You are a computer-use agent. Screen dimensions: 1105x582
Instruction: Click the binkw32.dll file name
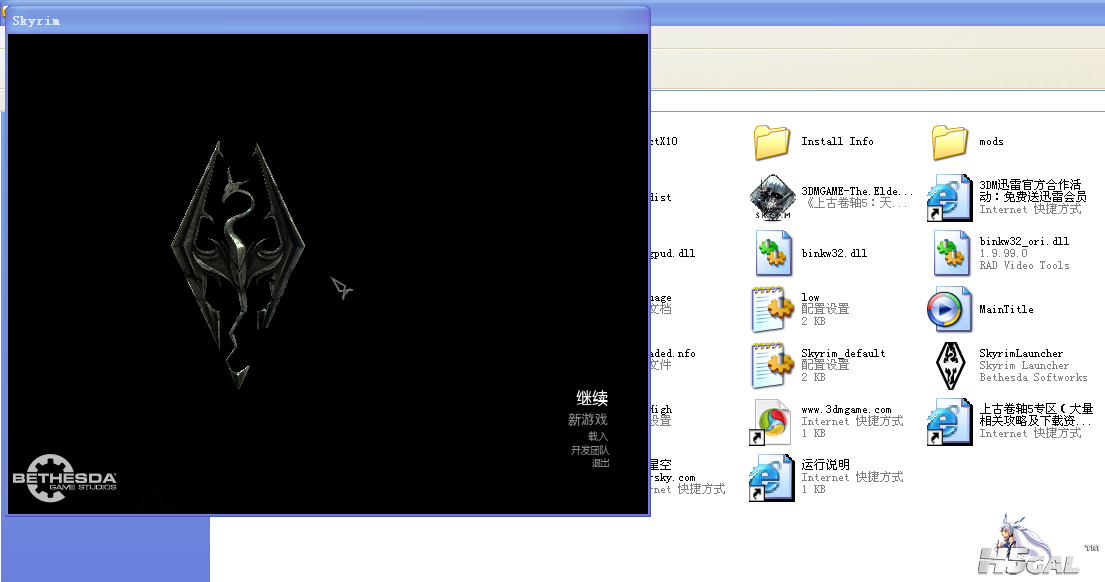tap(834, 253)
